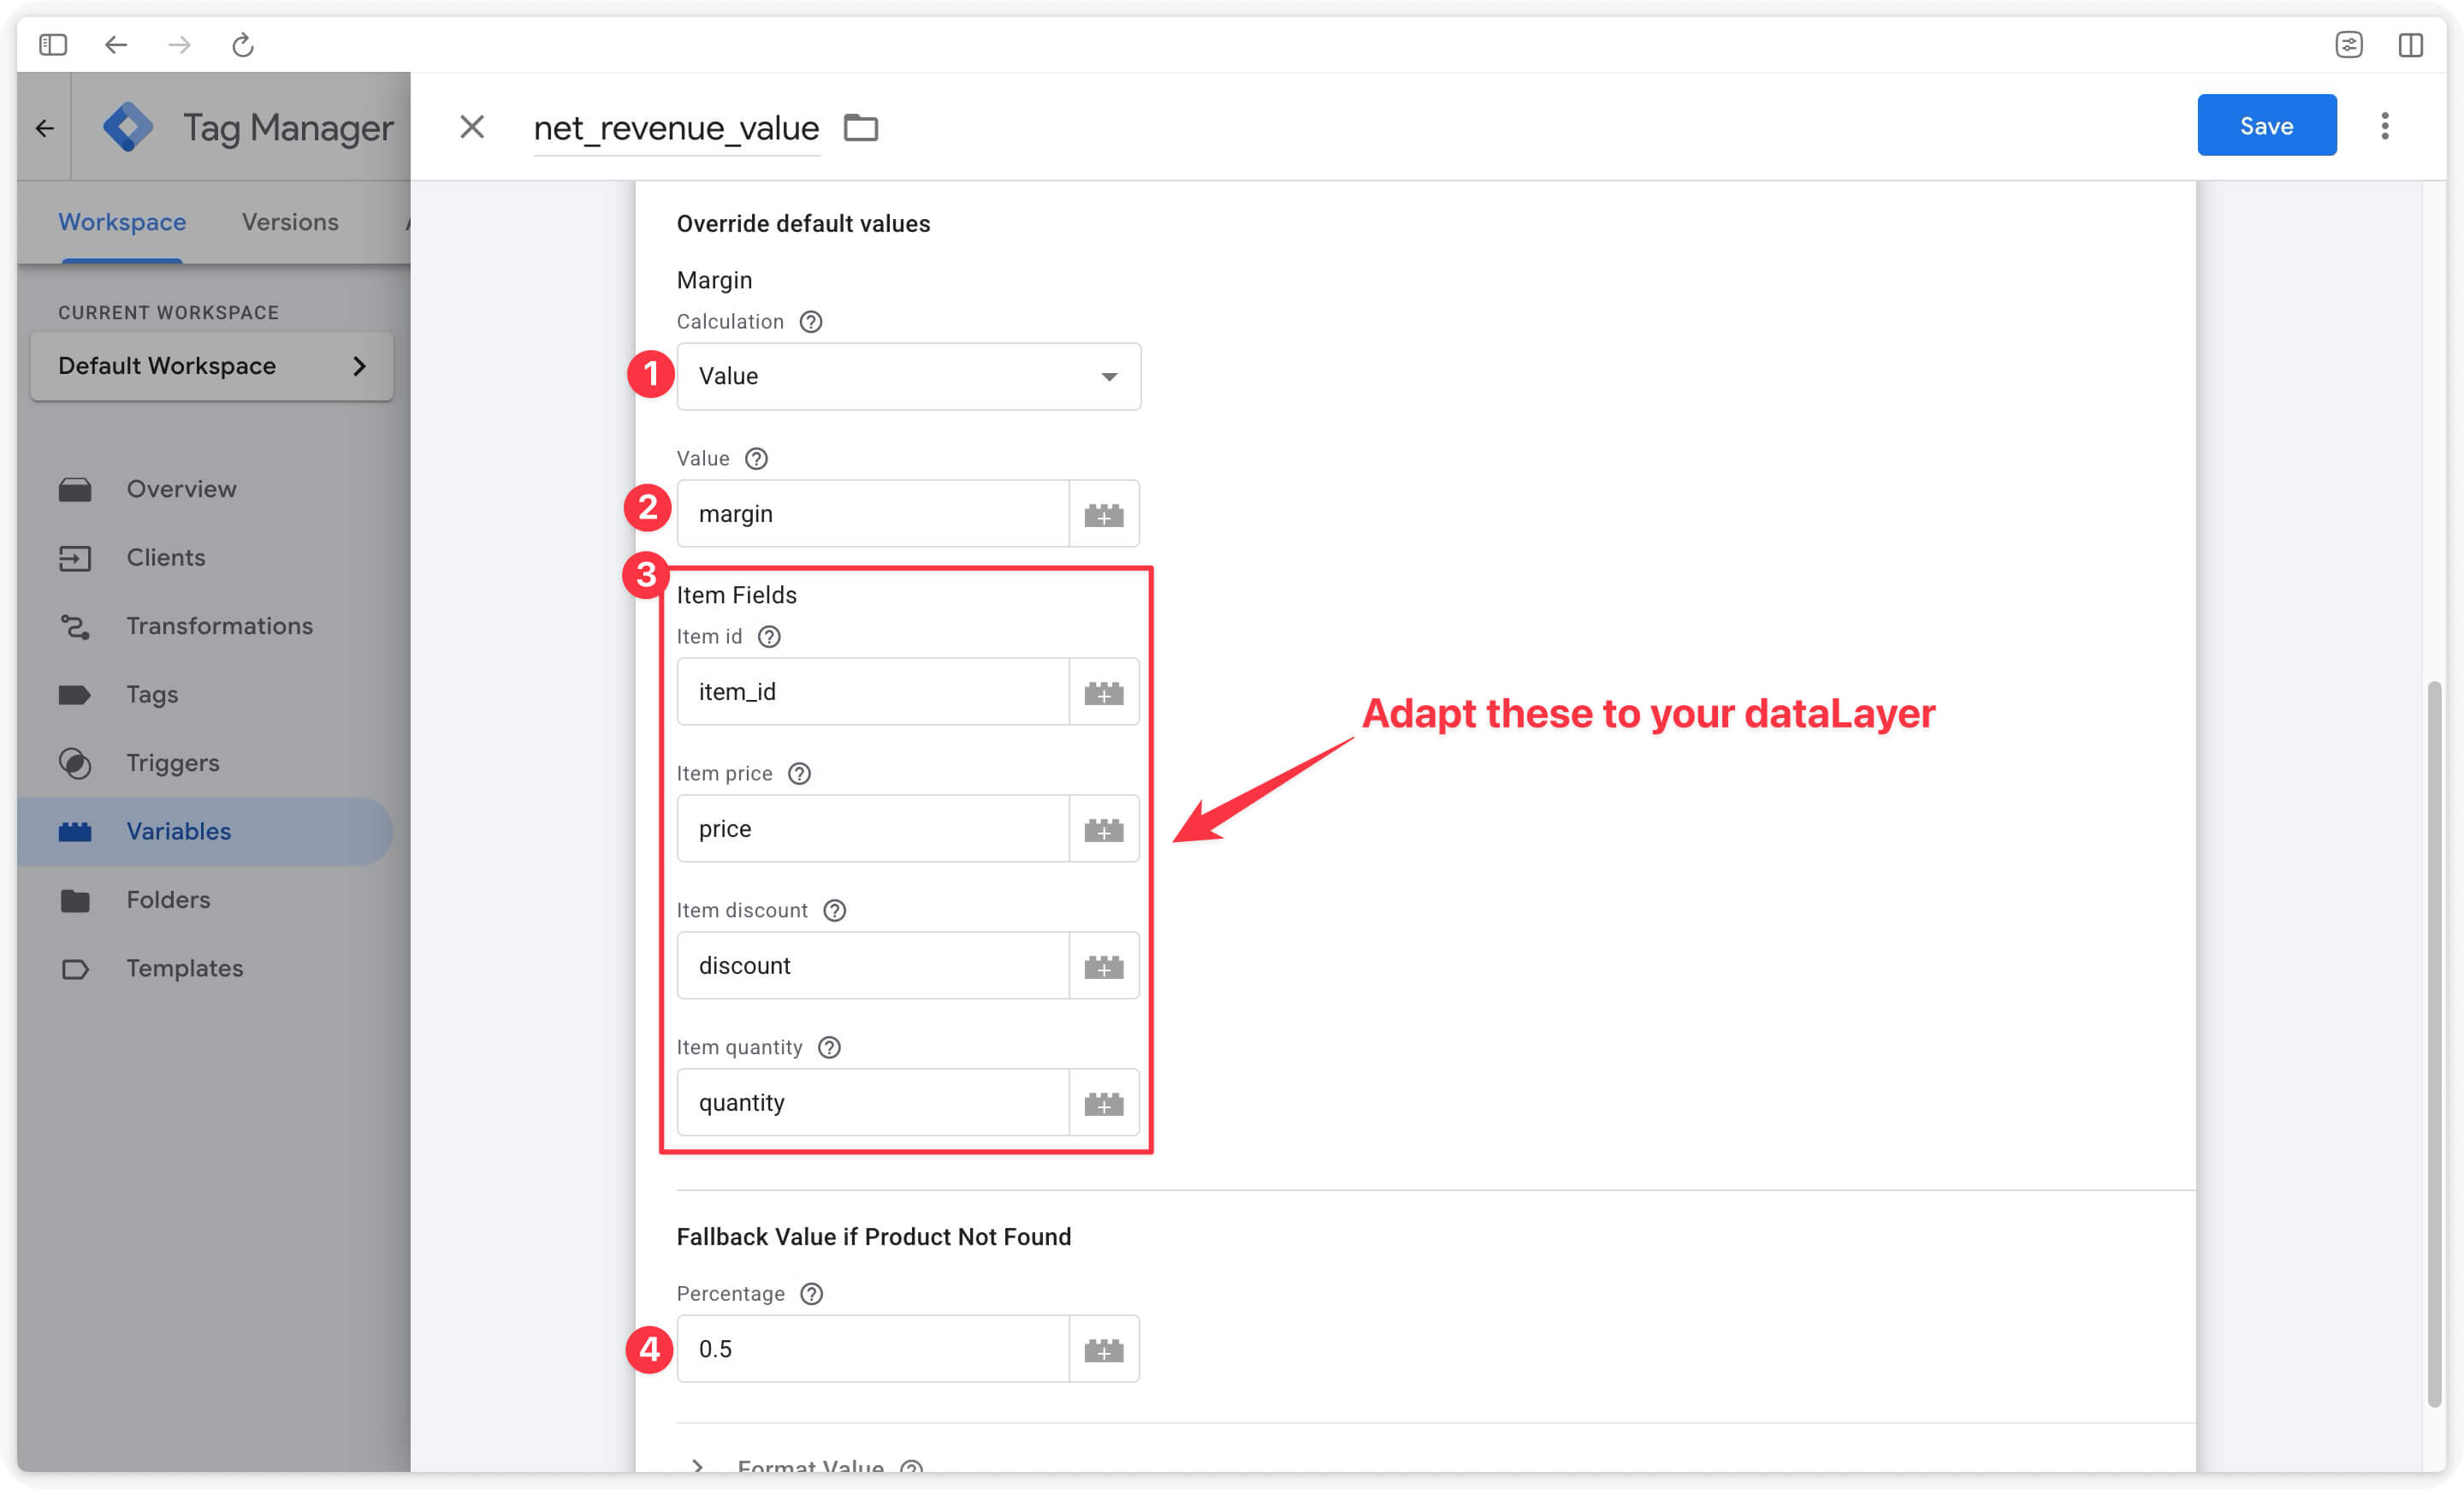
Task: Show help for Item id
Action: (x=769, y=637)
